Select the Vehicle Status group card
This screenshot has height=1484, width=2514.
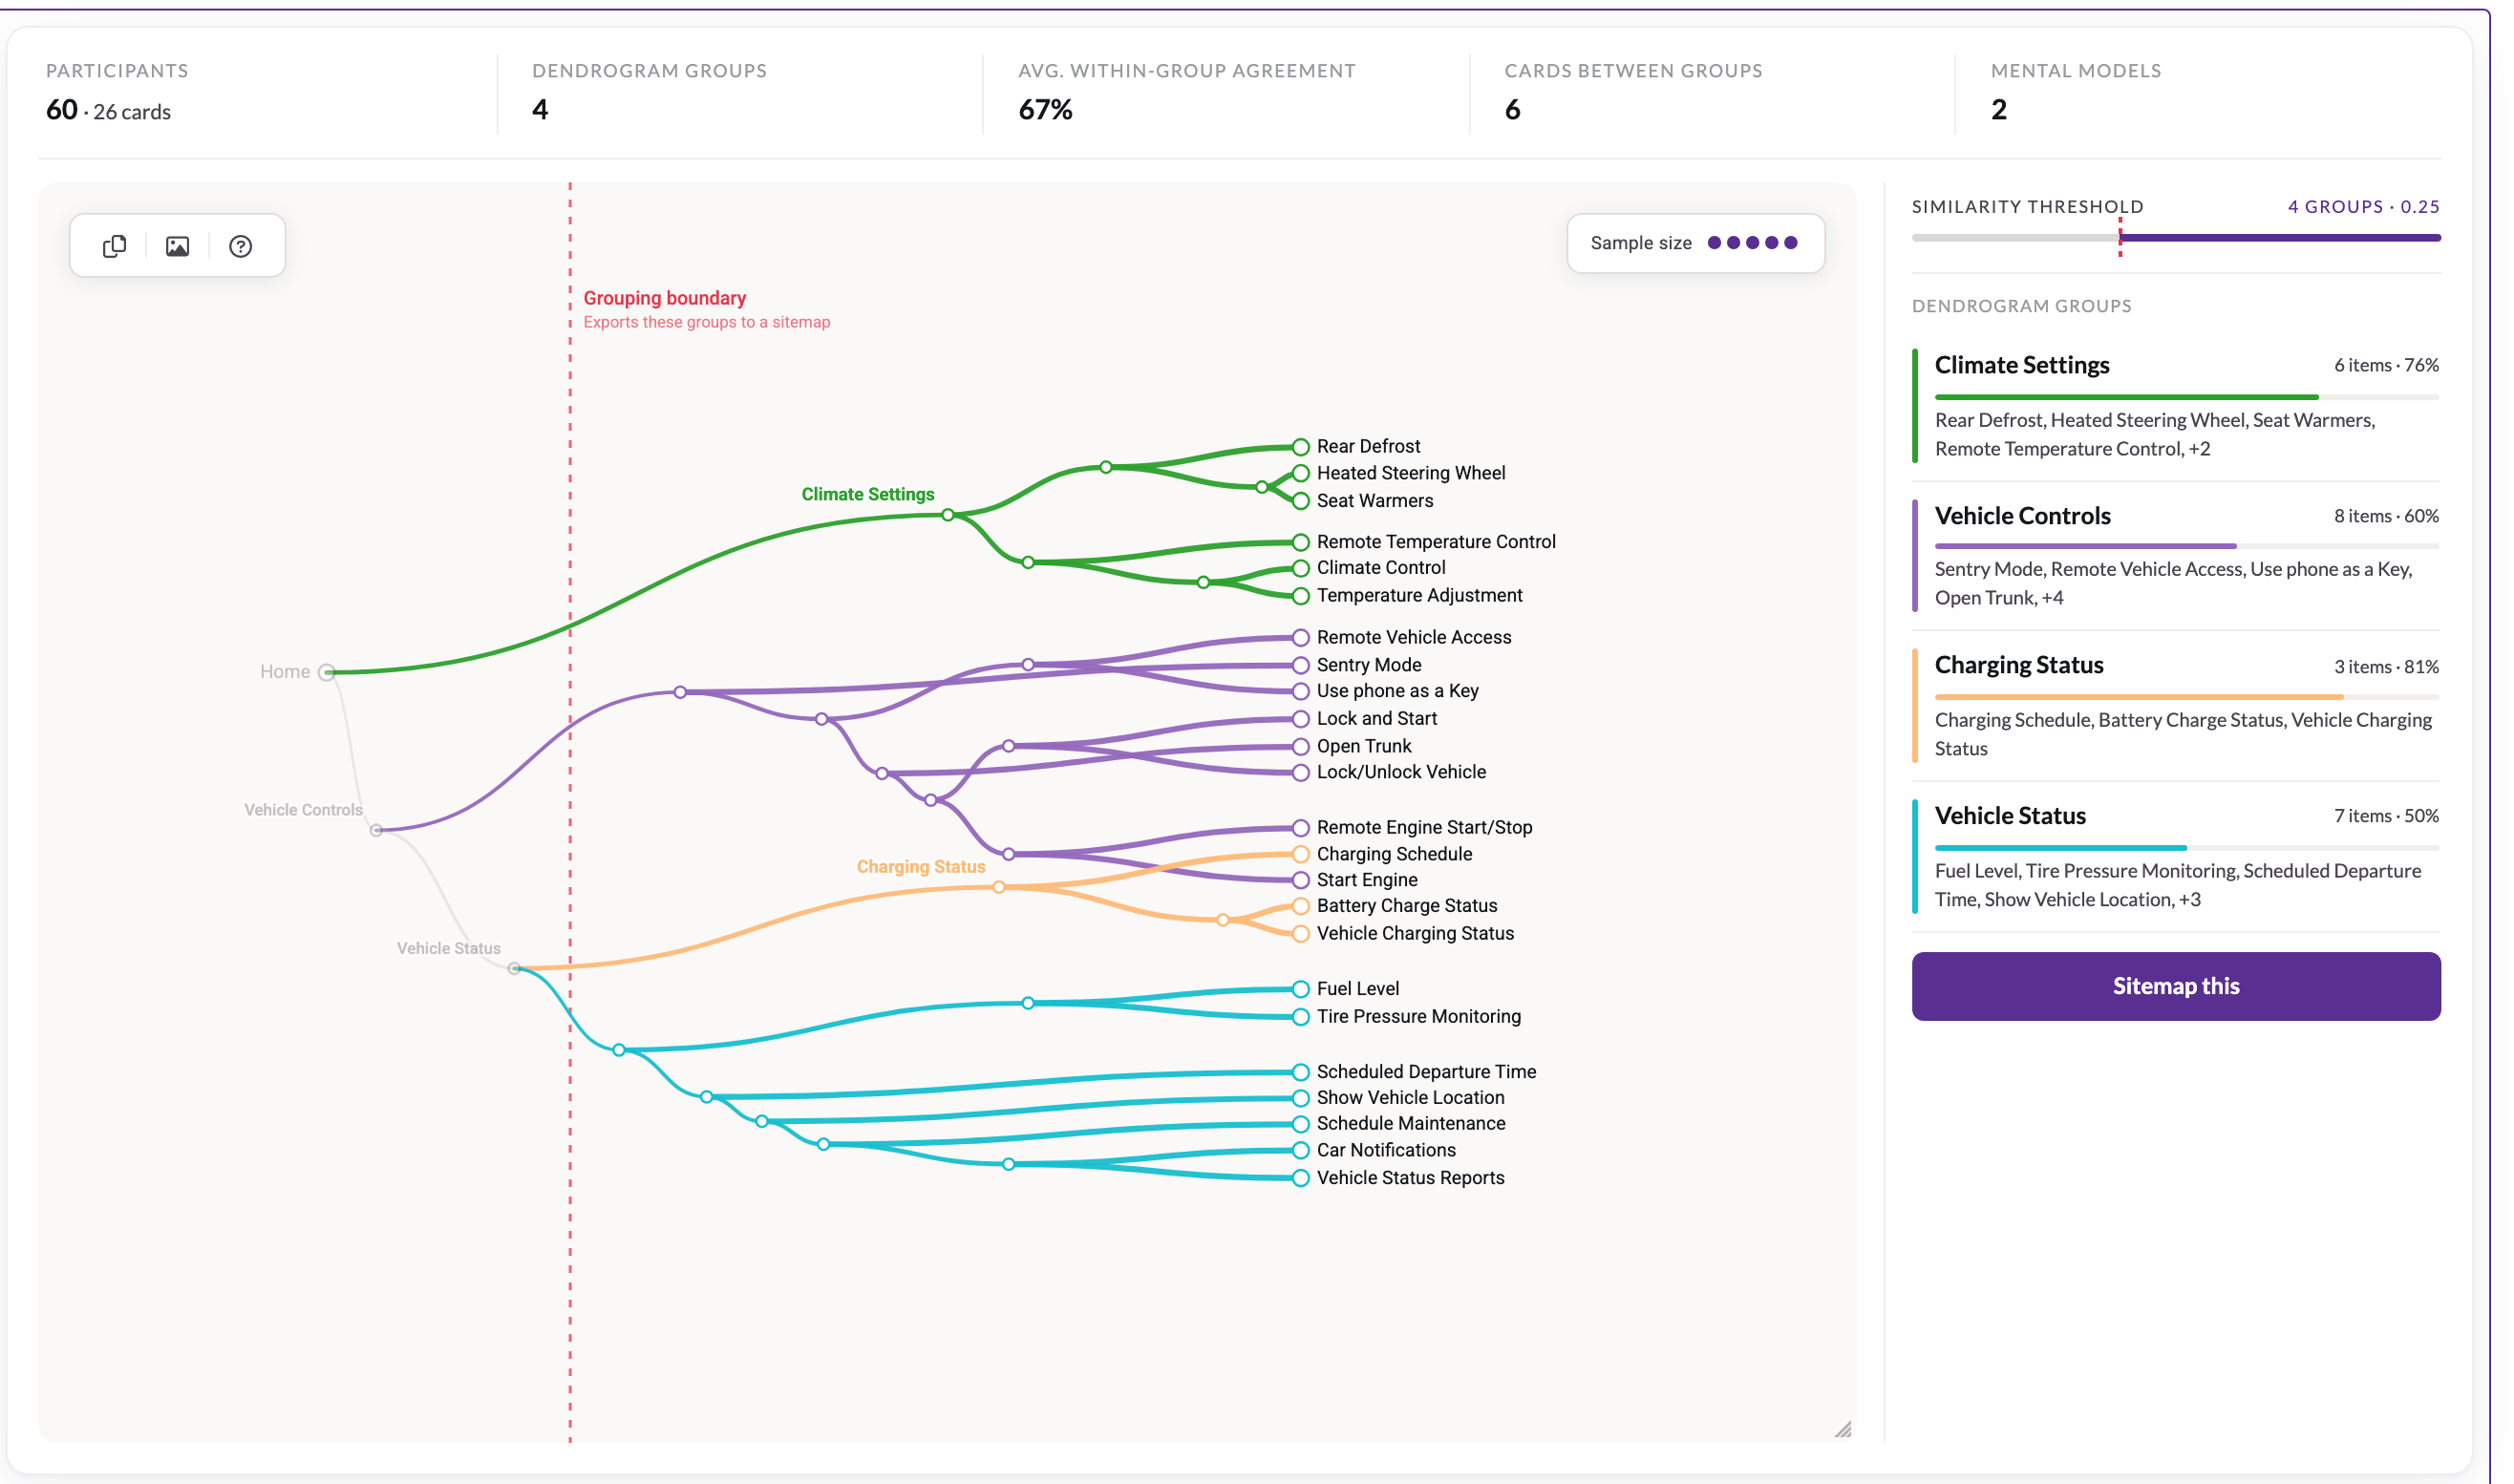click(2175, 856)
